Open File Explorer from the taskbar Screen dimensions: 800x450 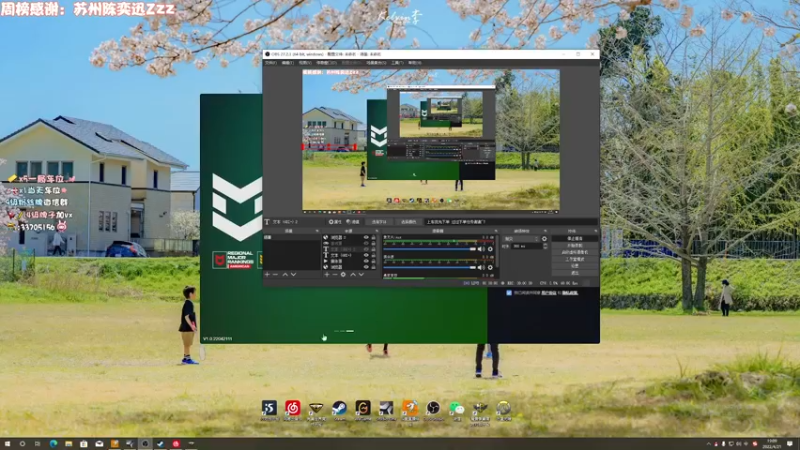click(68, 444)
